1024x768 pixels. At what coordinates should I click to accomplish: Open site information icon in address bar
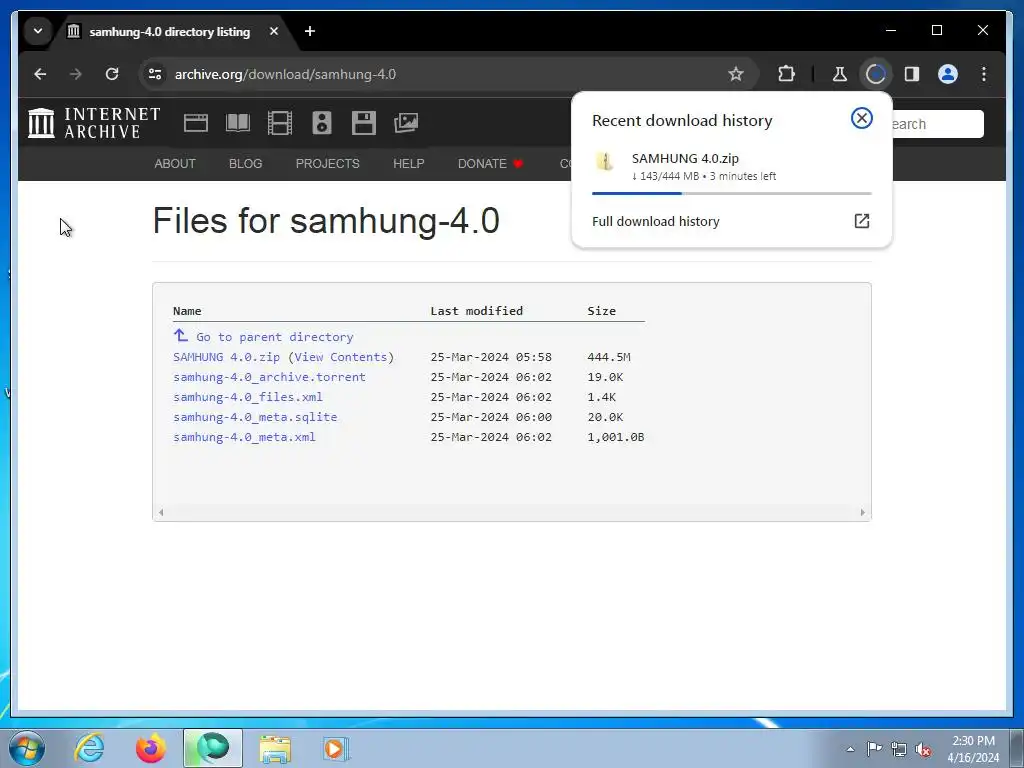pyautogui.click(x=155, y=74)
